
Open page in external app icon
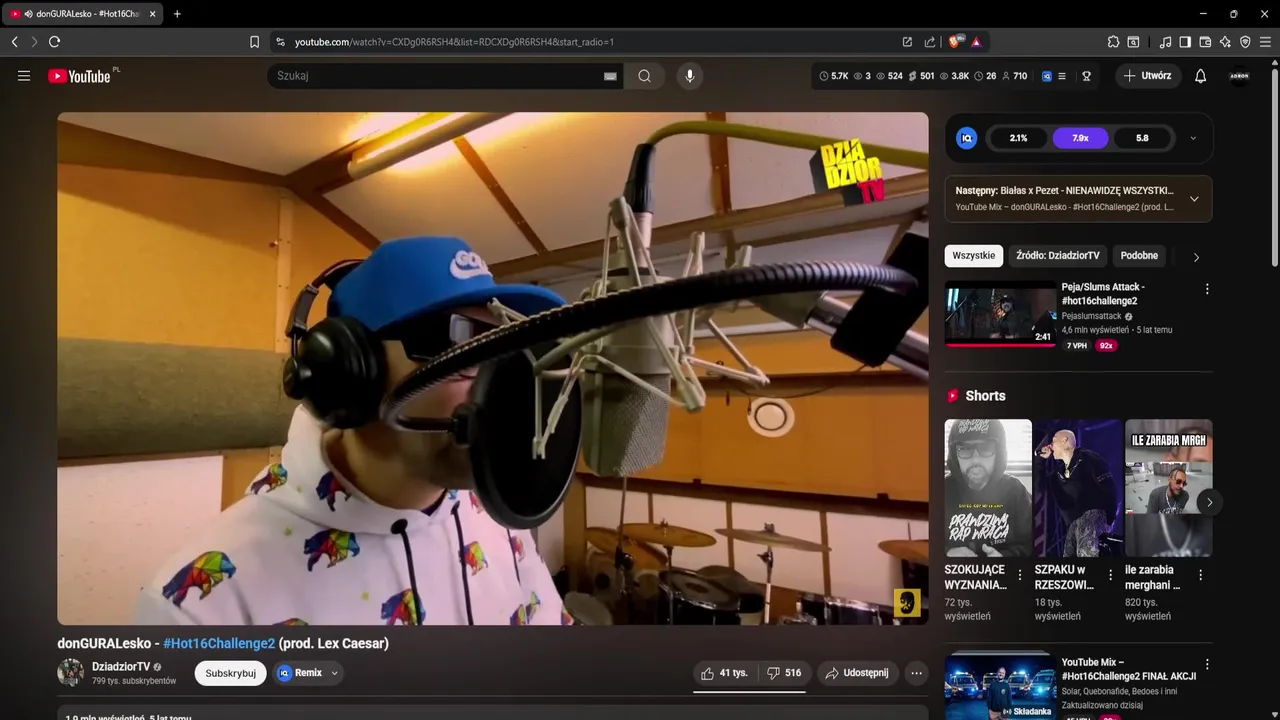pyautogui.click(x=907, y=42)
